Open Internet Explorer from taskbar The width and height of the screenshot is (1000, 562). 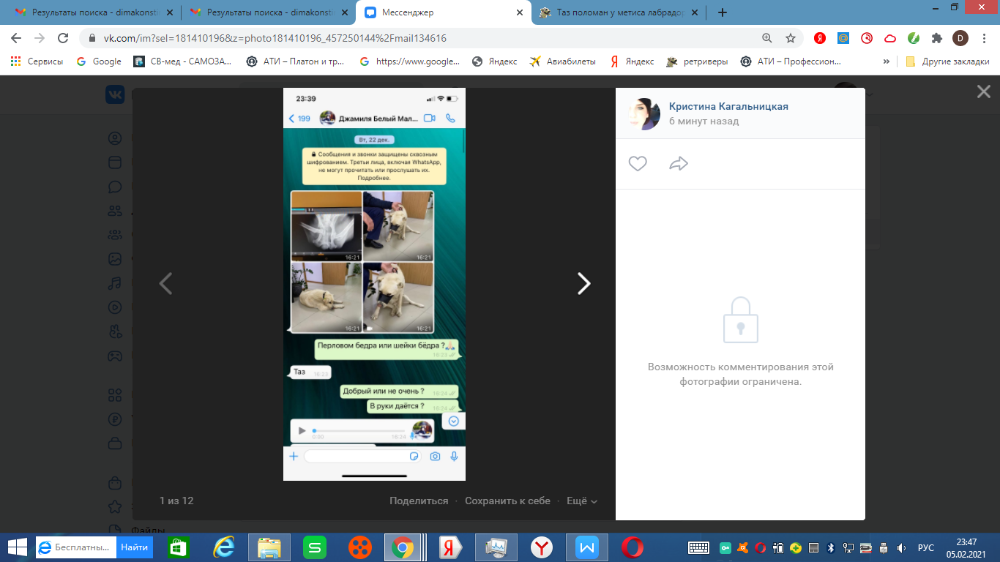(x=223, y=547)
